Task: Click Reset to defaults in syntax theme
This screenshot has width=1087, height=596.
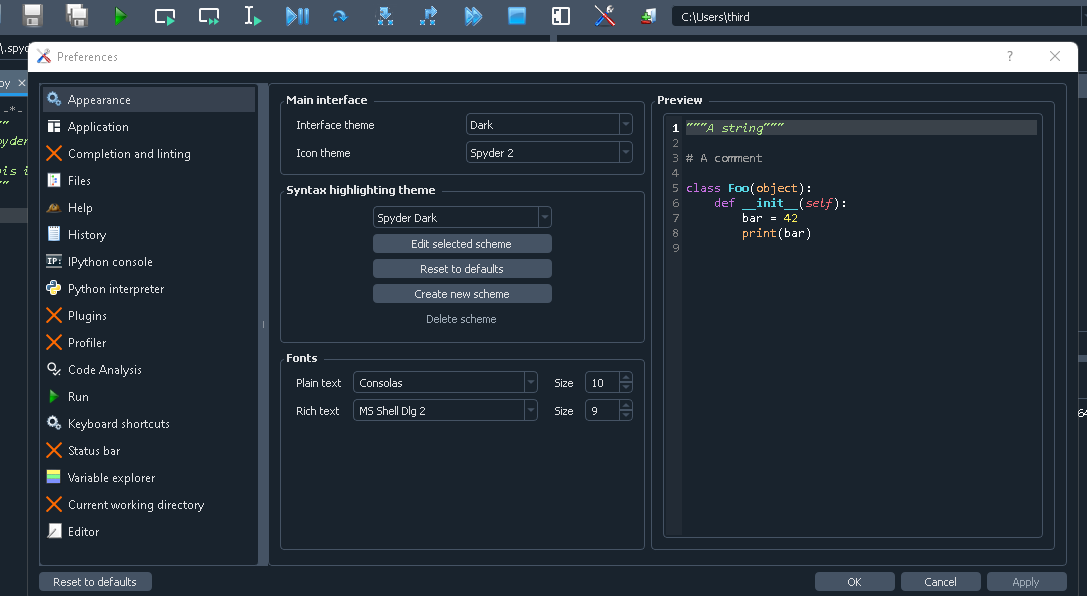Action: [x=462, y=269]
